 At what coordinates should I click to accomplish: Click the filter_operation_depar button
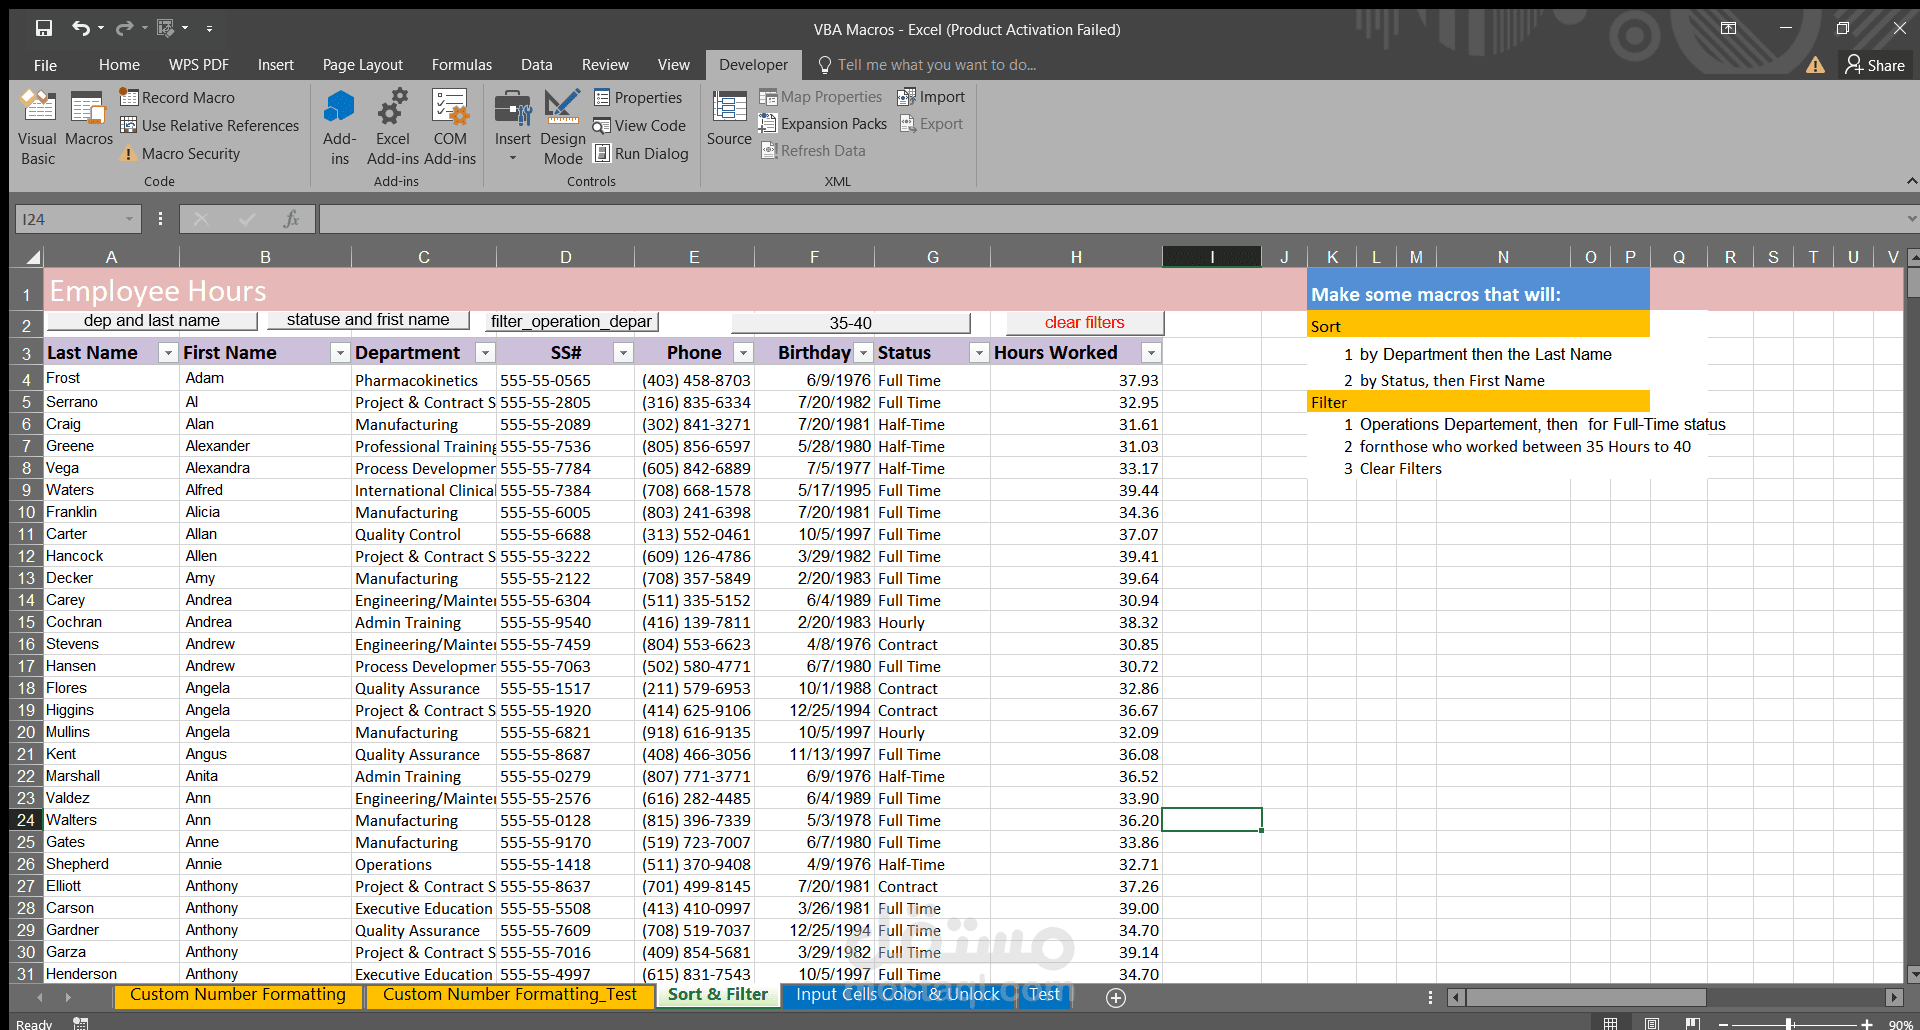coord(571,322)
